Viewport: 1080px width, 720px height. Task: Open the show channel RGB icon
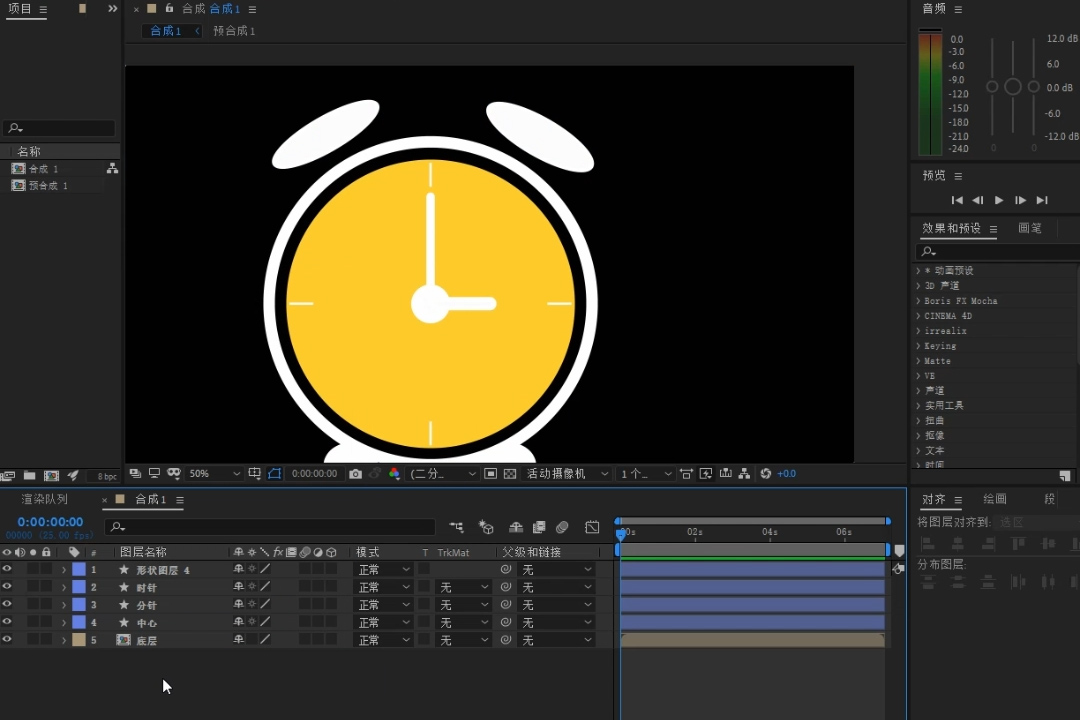(394, 474)
